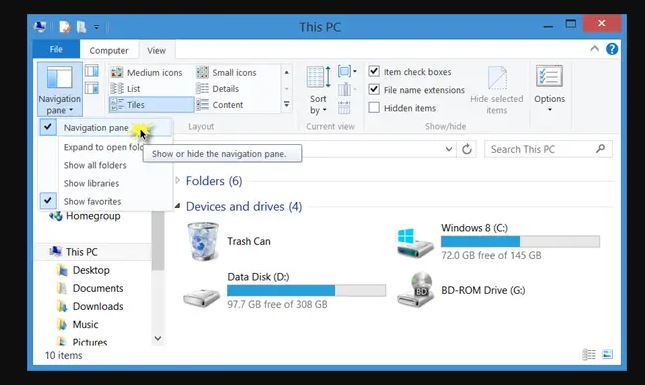645x385 pixels.
Task: Open Downloads in navigation tree
Action: 90,306
